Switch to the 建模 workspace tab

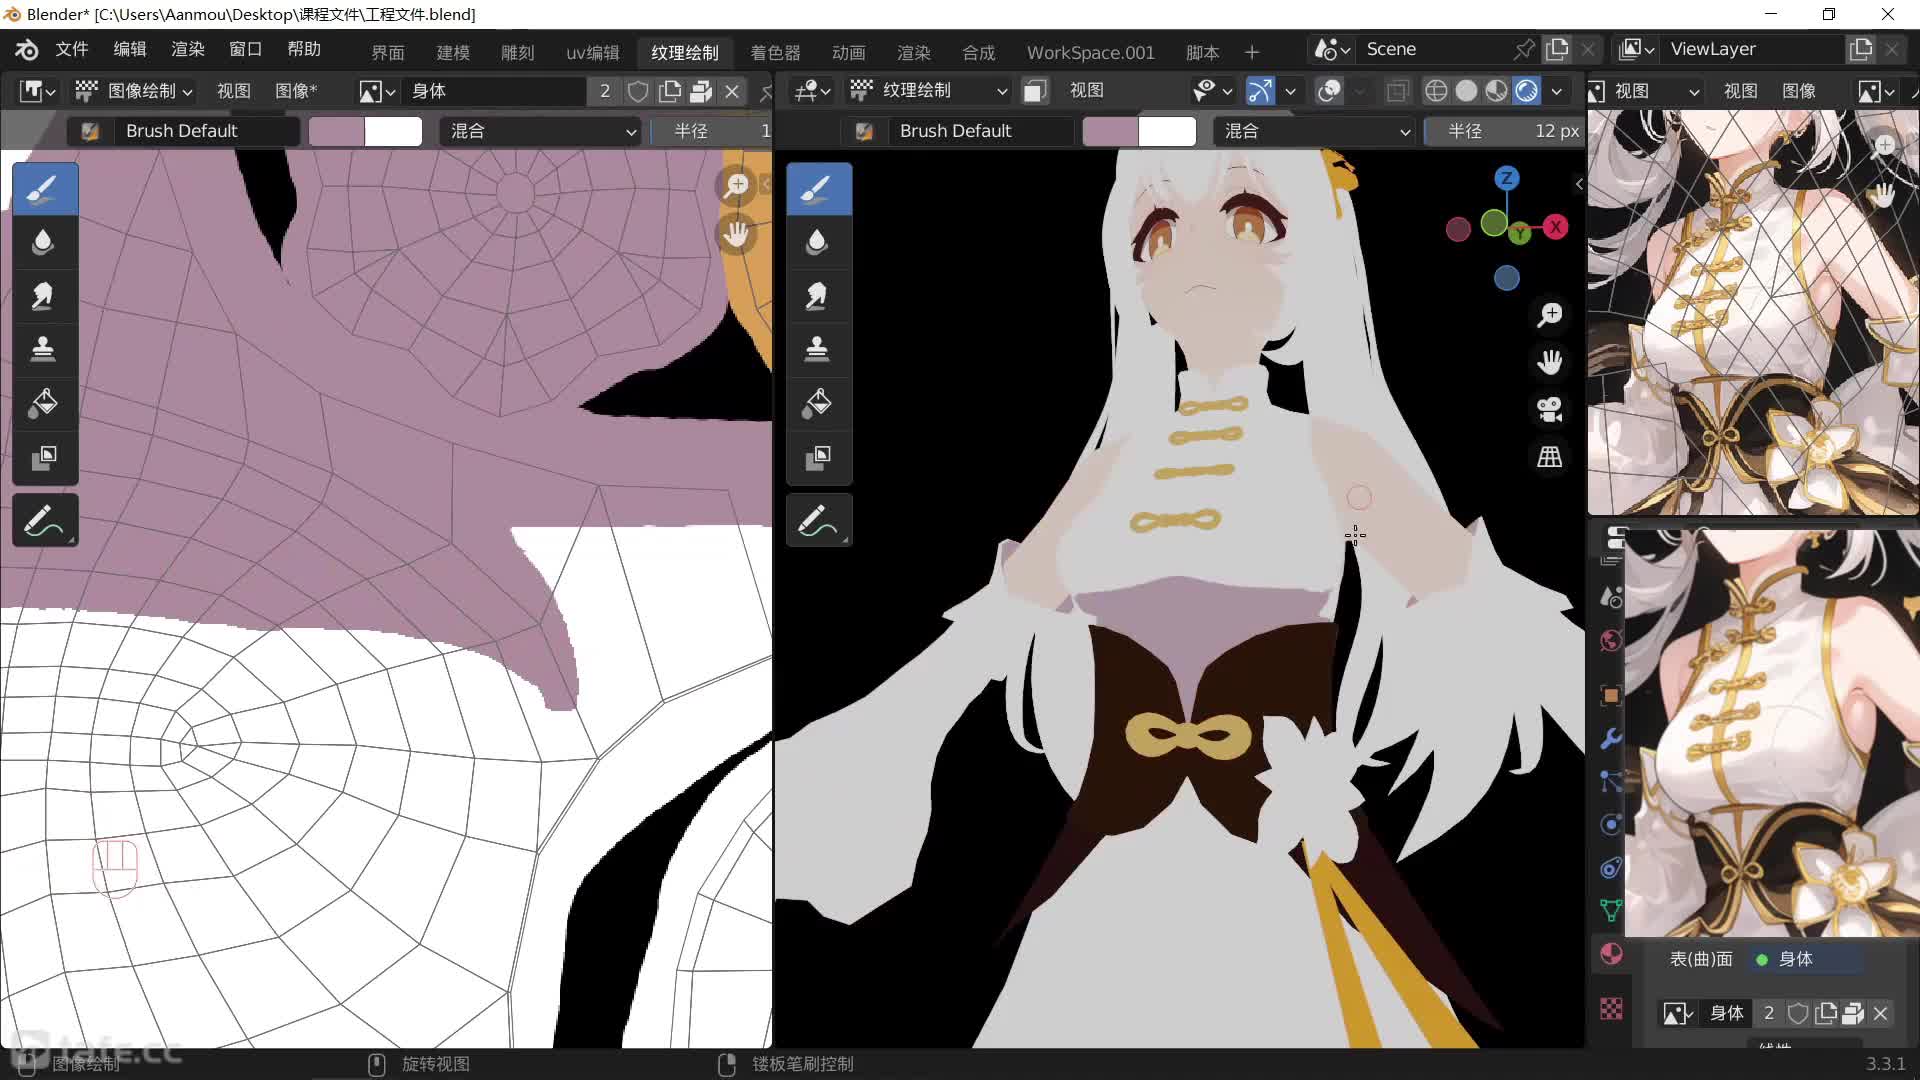click(453, 52)
